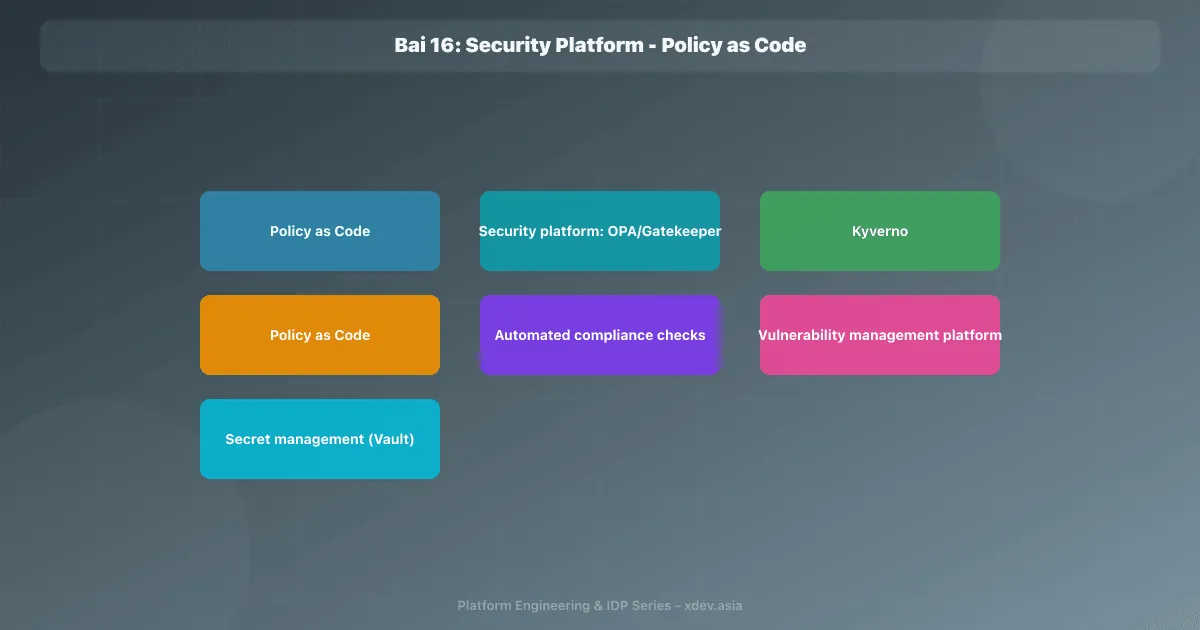Select the Automated compliance checks card
1200x630 pixels.
(x=600, y=335)
